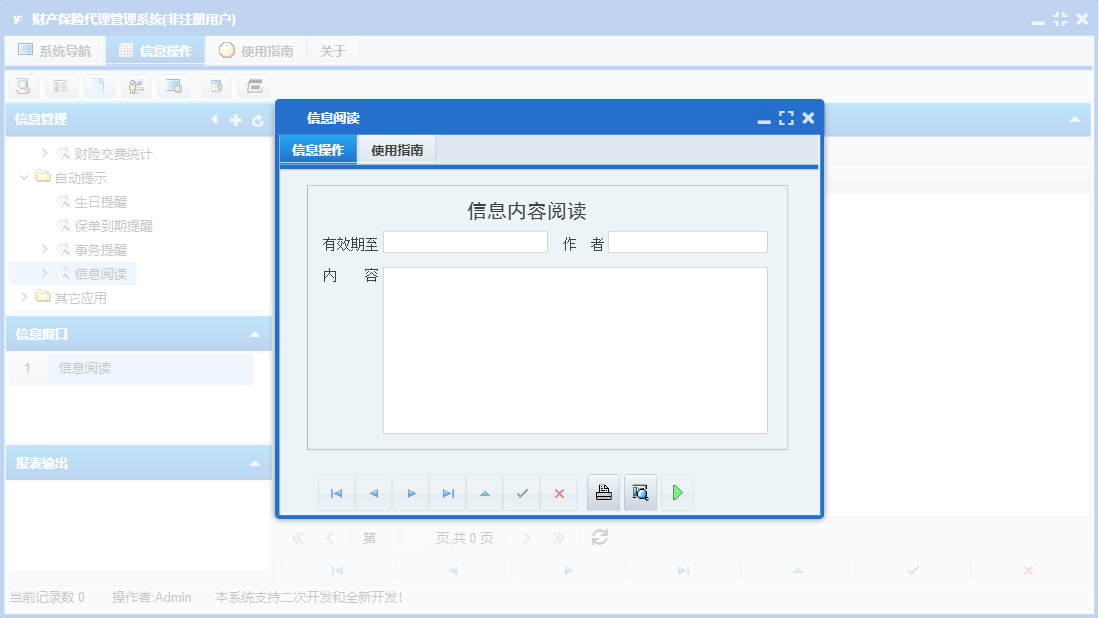This screenshot has width=1099, height=618.
Task: Click next record navigation arrow
Action: [x=410, y=492]
